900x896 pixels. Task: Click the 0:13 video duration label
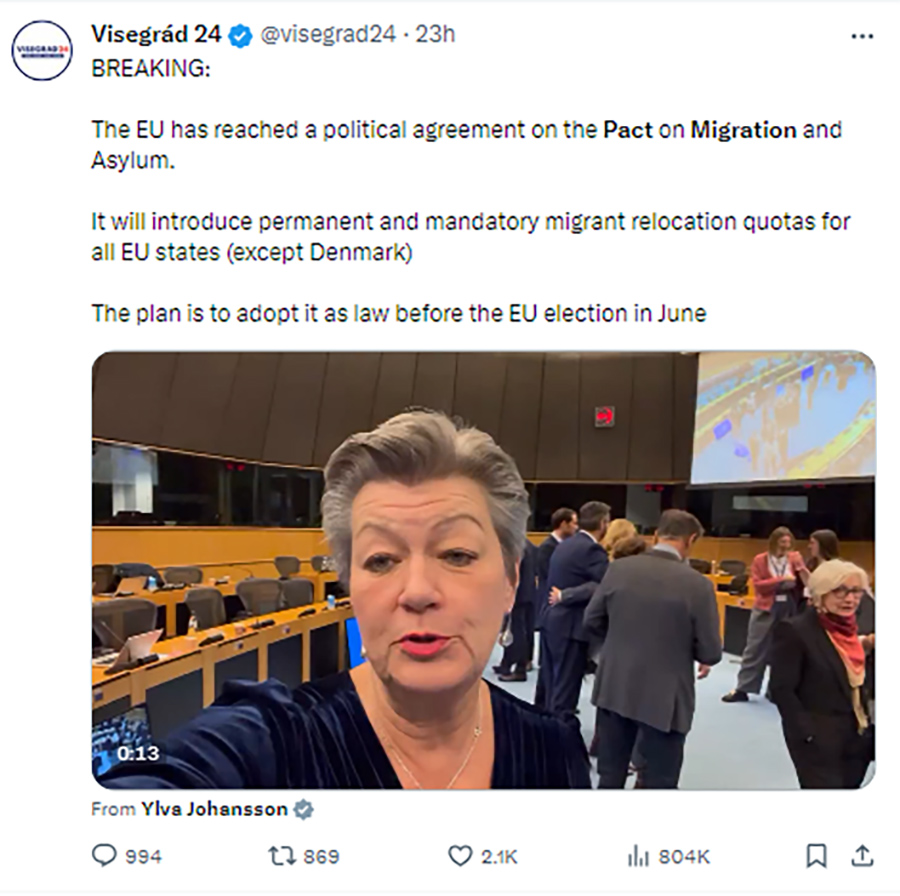click(137, 753)
